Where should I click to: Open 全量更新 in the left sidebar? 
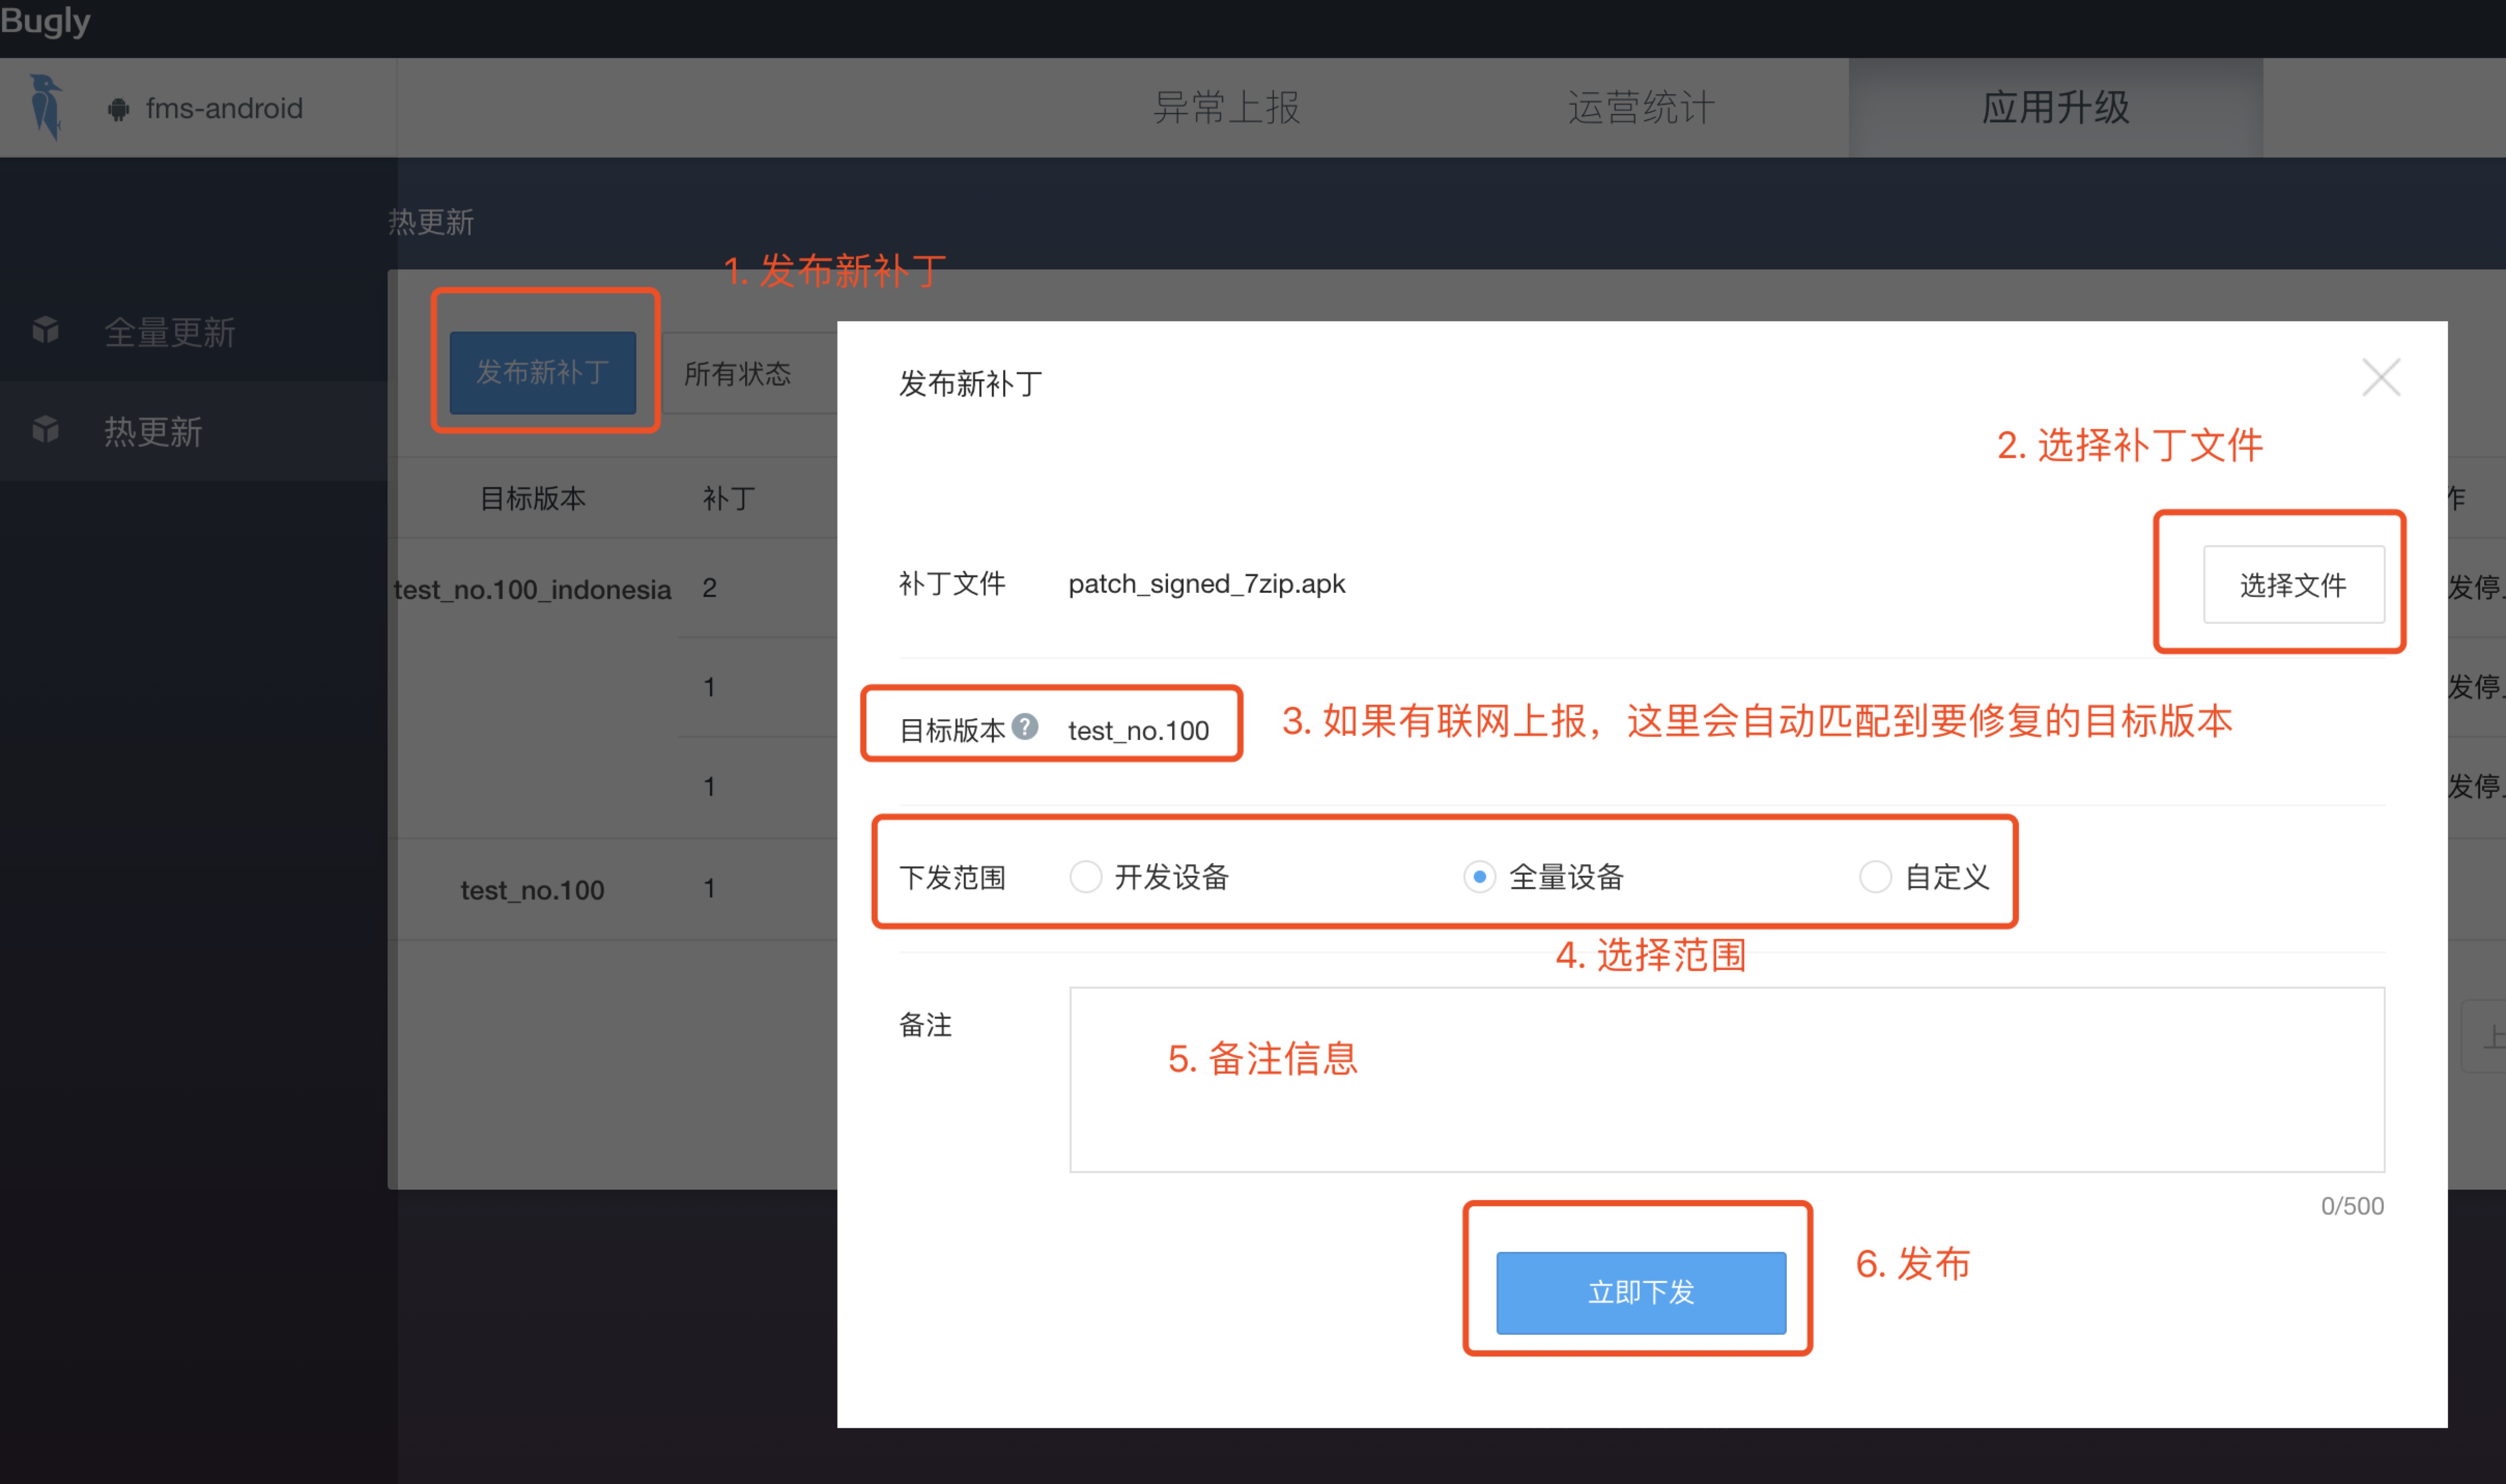[170, 332]
